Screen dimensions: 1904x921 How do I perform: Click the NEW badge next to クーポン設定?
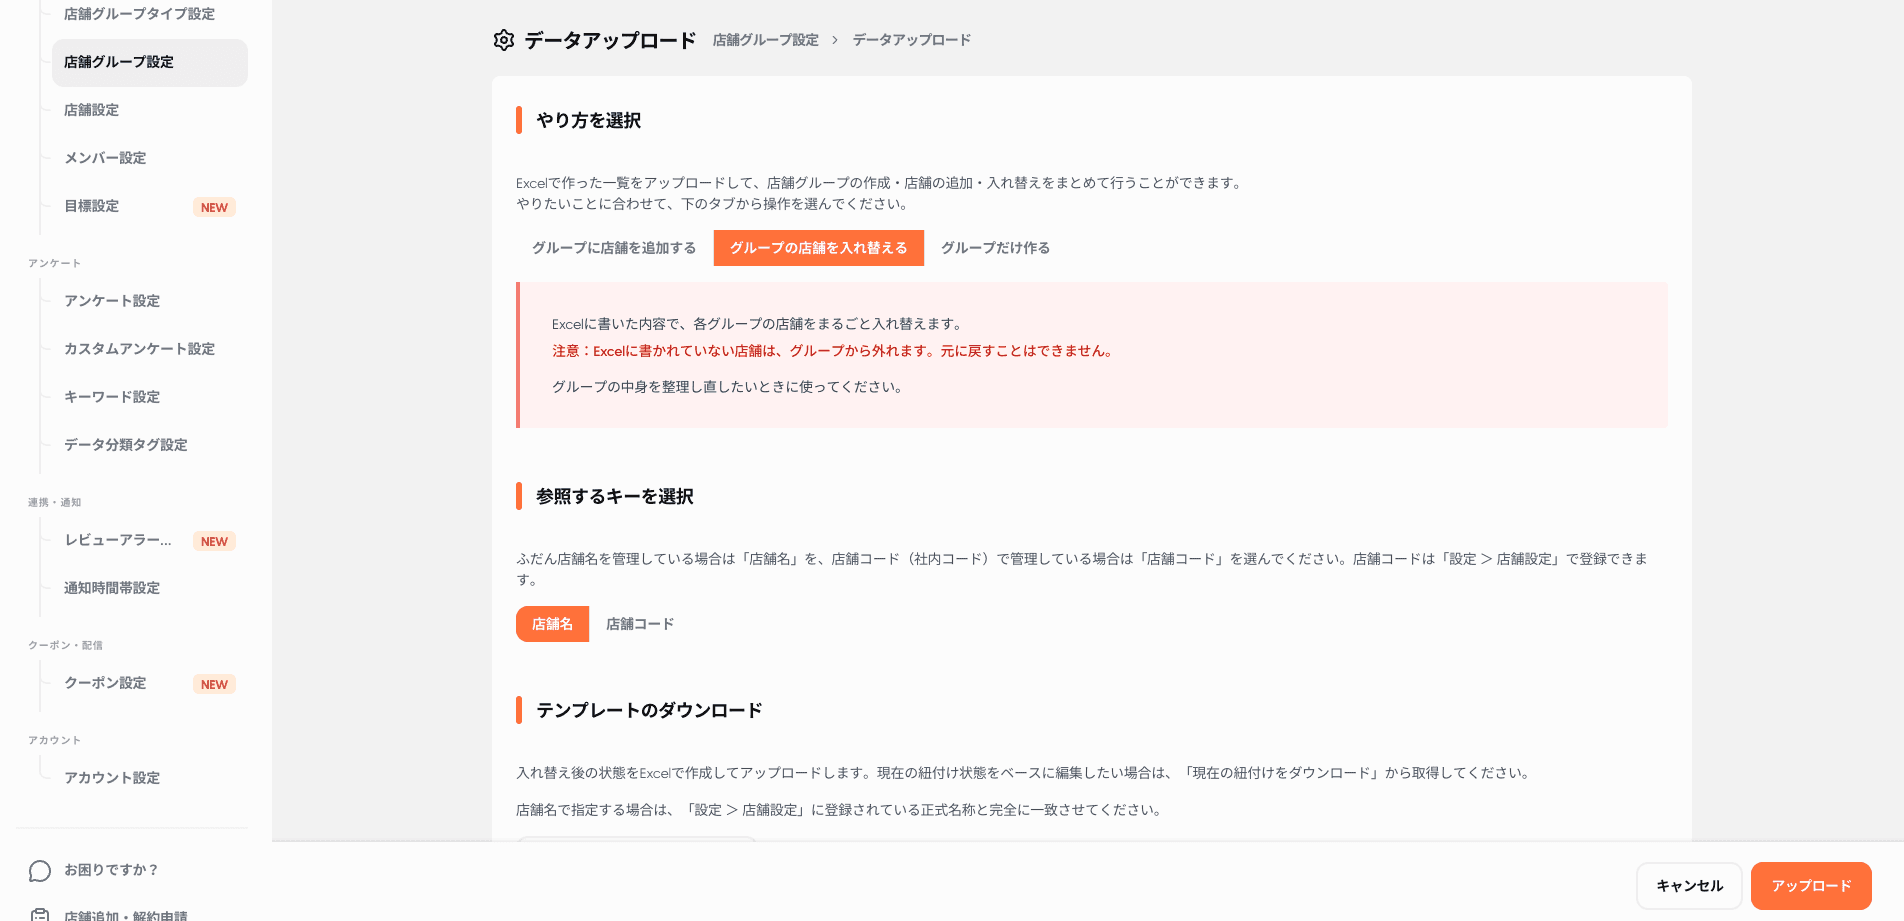tap(214, 684)
